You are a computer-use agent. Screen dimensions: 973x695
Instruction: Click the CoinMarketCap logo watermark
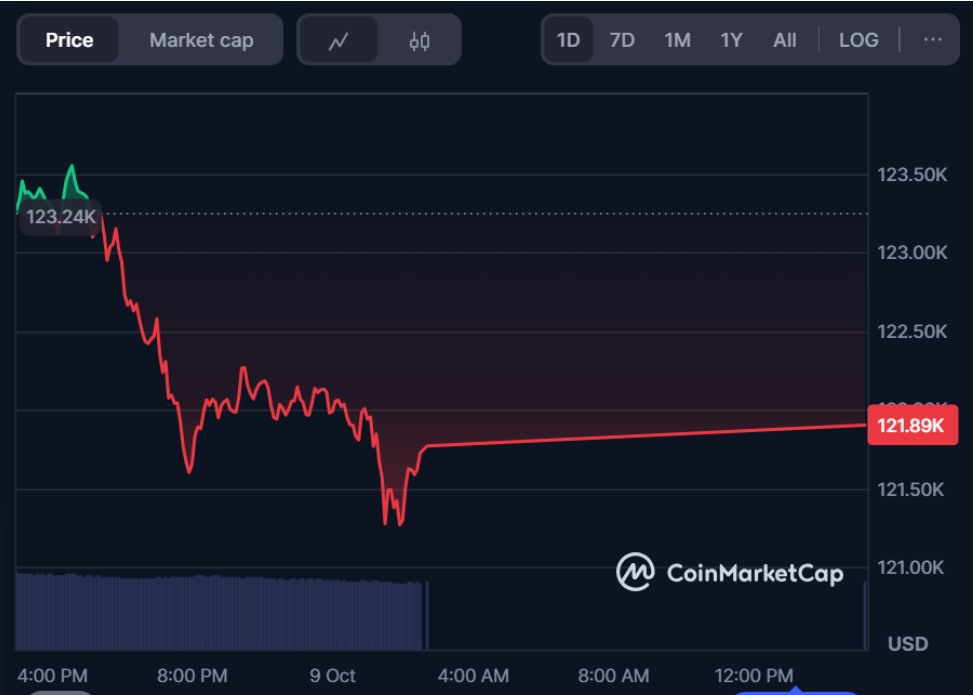point(730,572)
